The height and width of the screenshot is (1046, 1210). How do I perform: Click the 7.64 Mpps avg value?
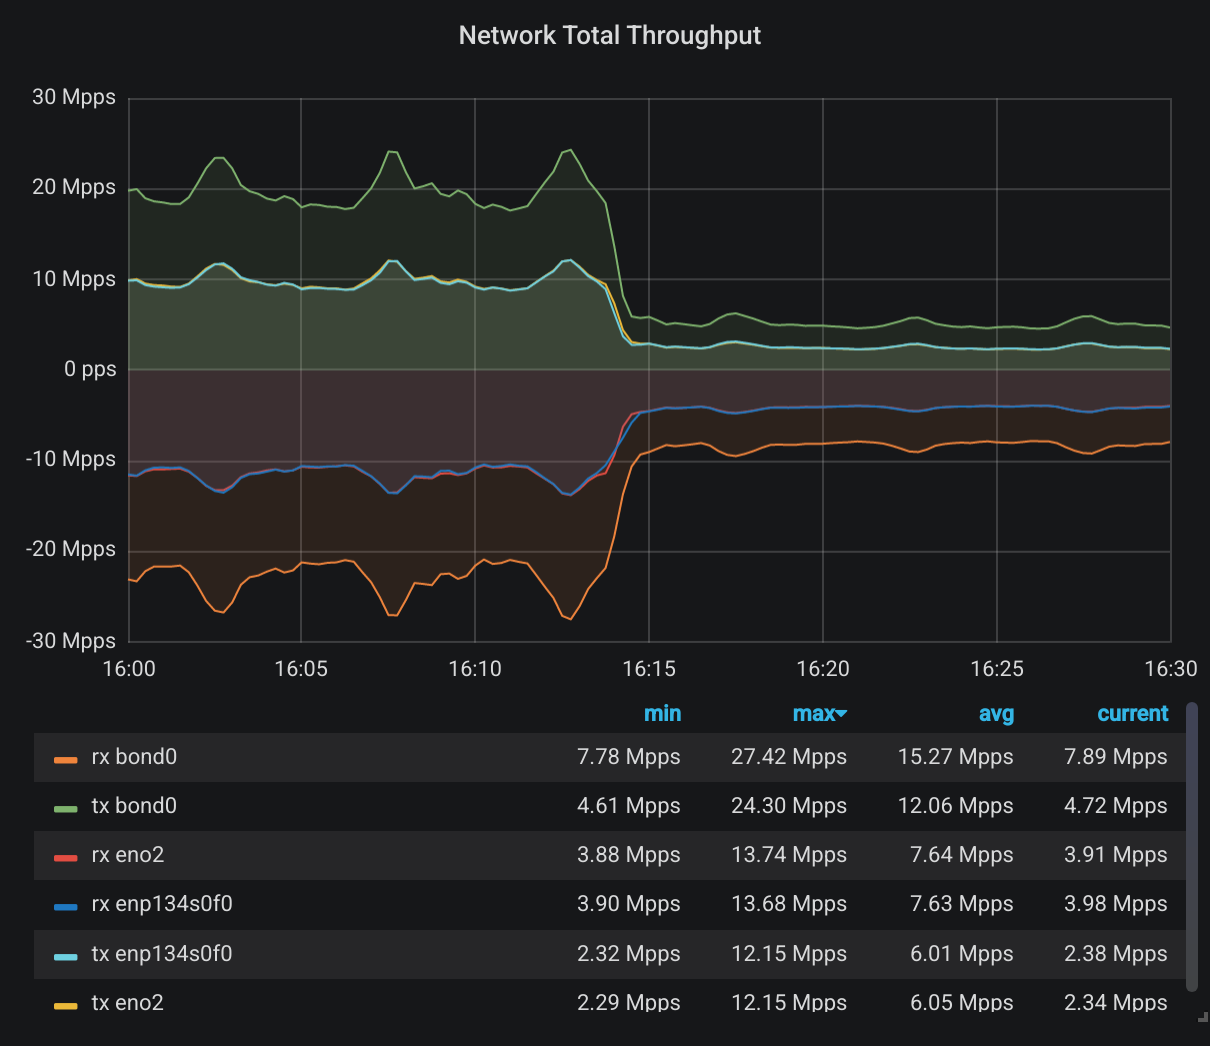pyautogui.click(x=962, y=855)
